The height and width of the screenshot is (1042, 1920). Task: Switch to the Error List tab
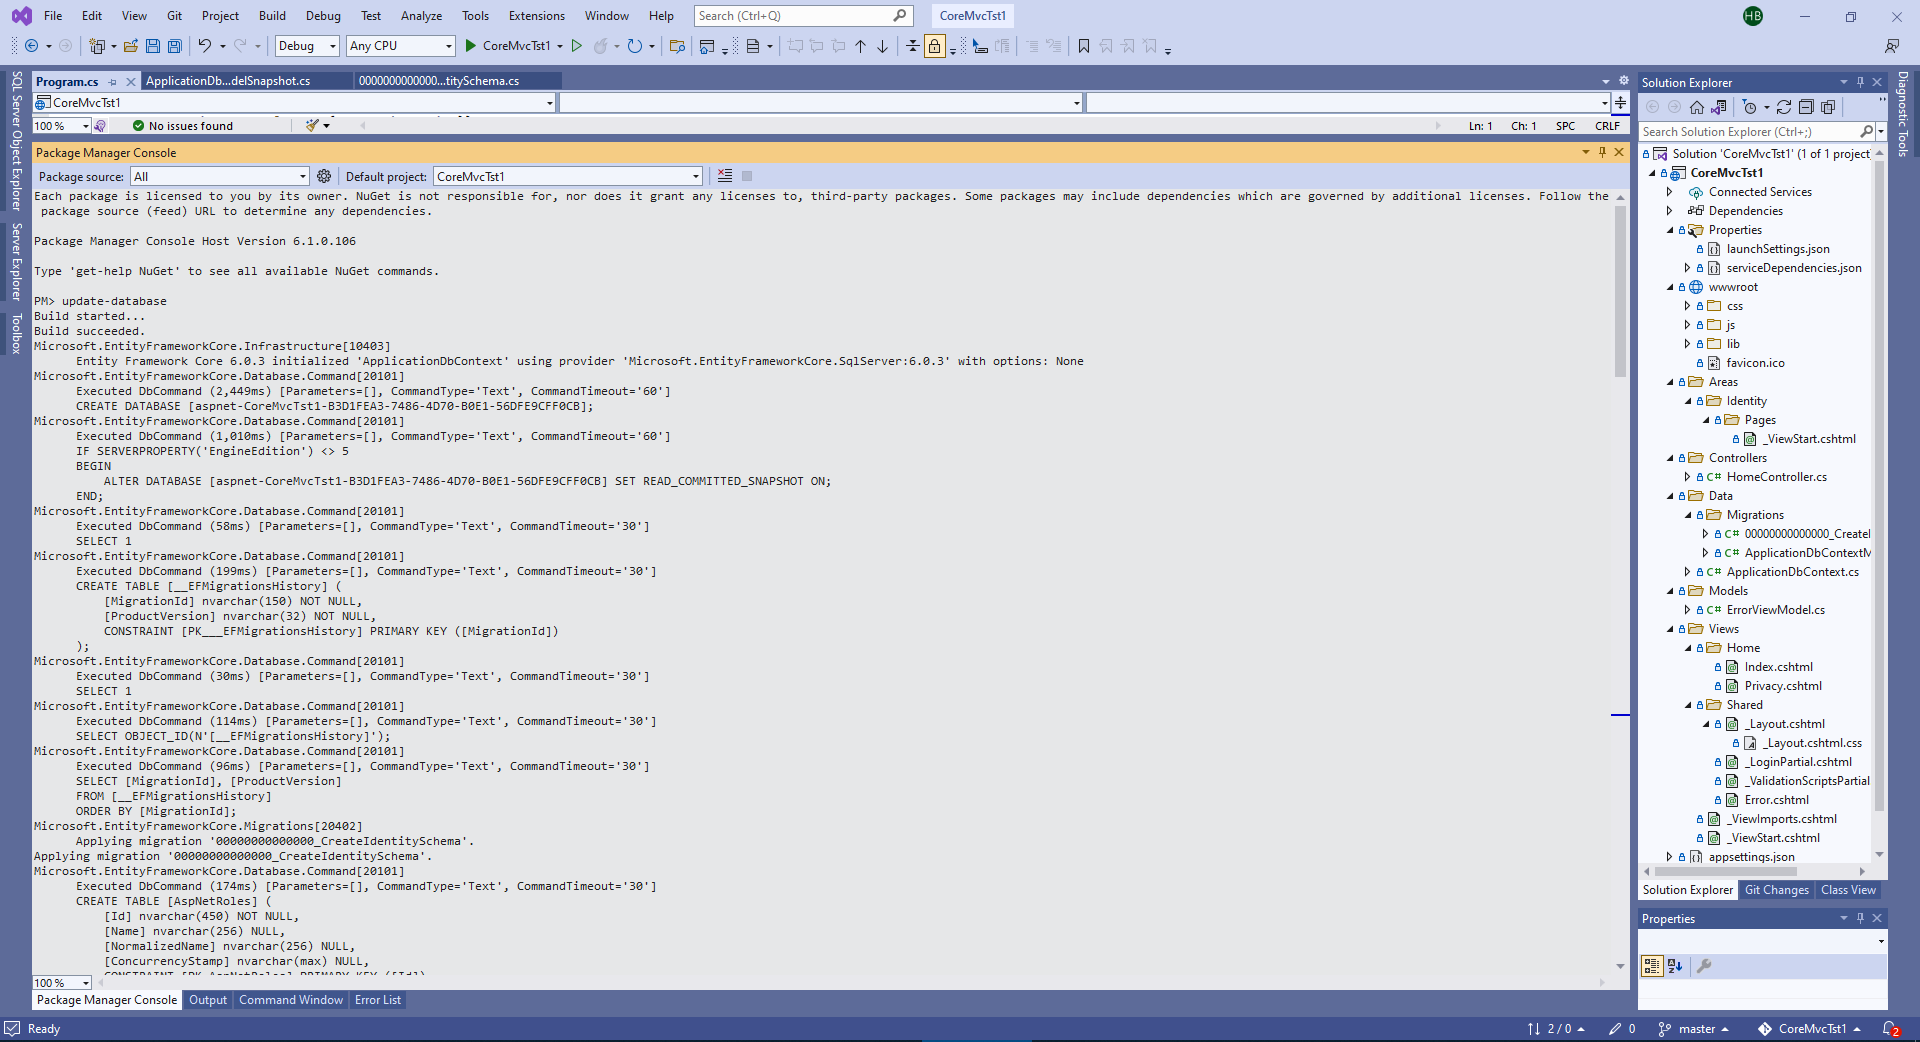pos(378,1000)
